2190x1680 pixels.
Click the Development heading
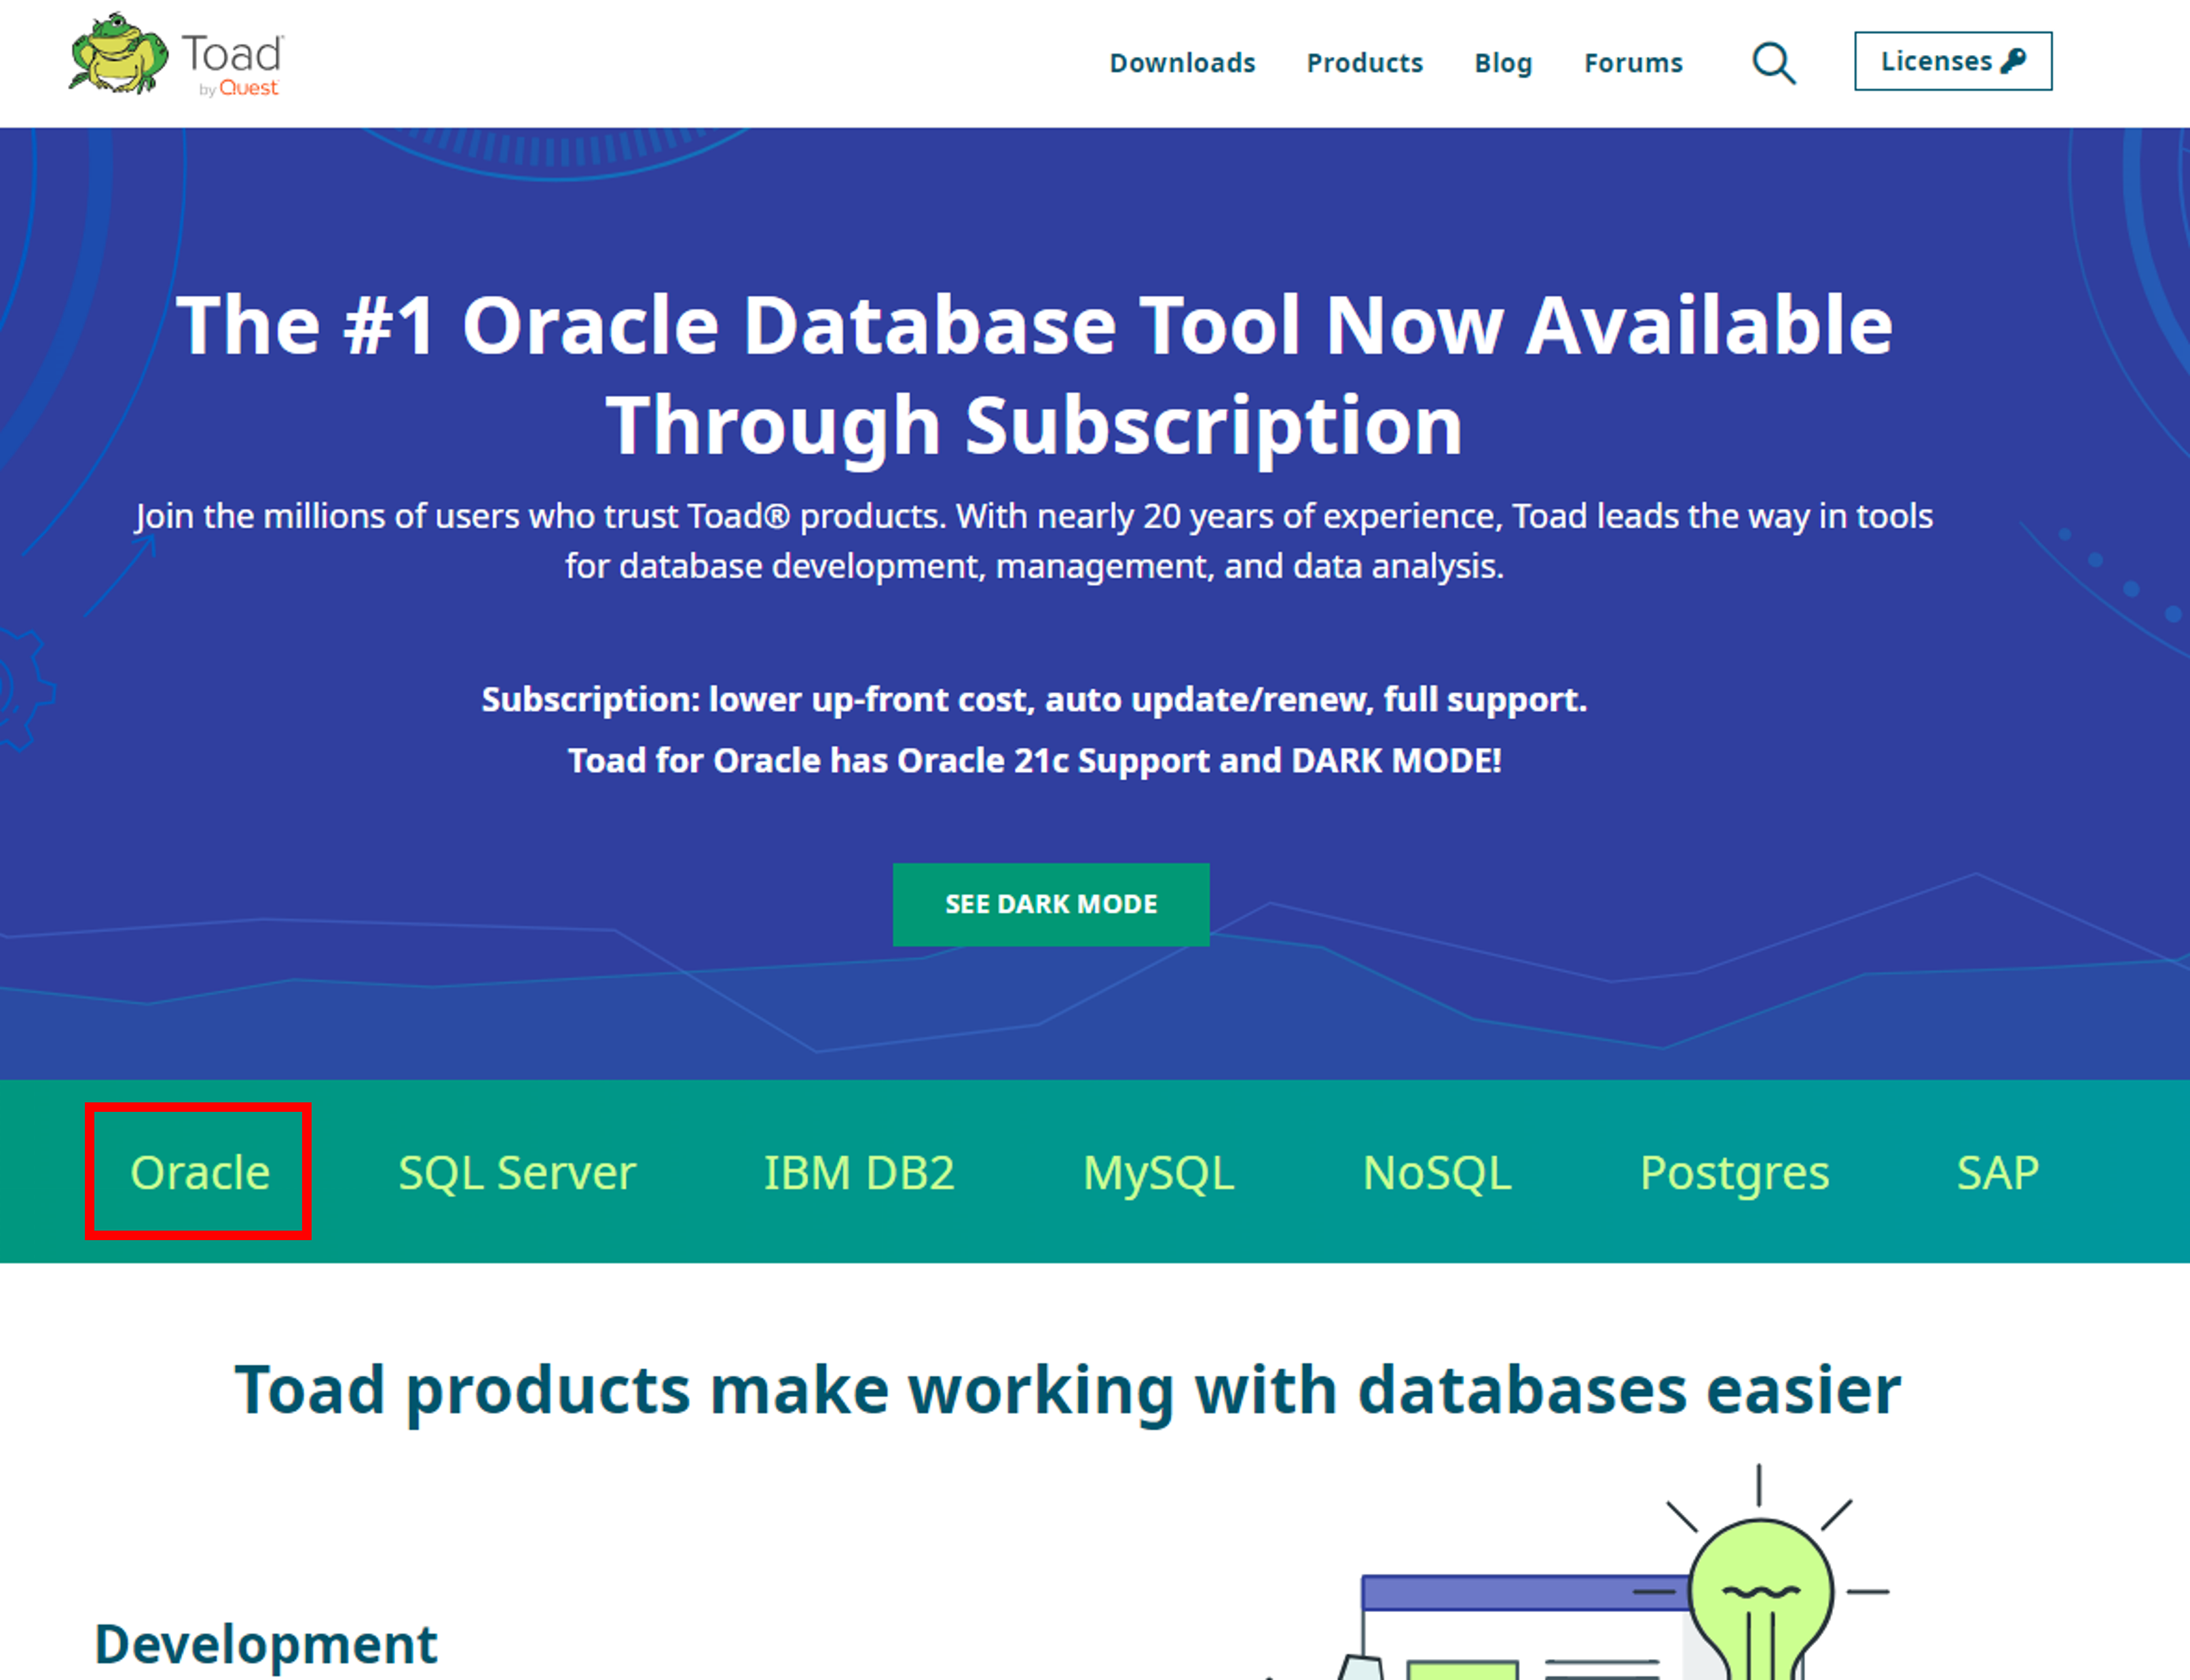pyautogui.click(x=266, y=1644)
